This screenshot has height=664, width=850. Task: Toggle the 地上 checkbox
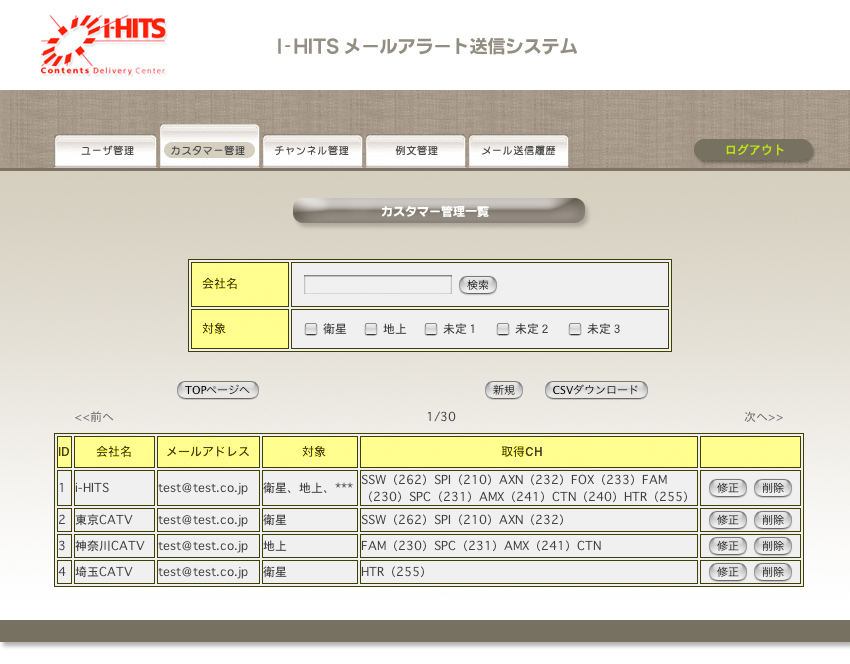pos(371,329)
